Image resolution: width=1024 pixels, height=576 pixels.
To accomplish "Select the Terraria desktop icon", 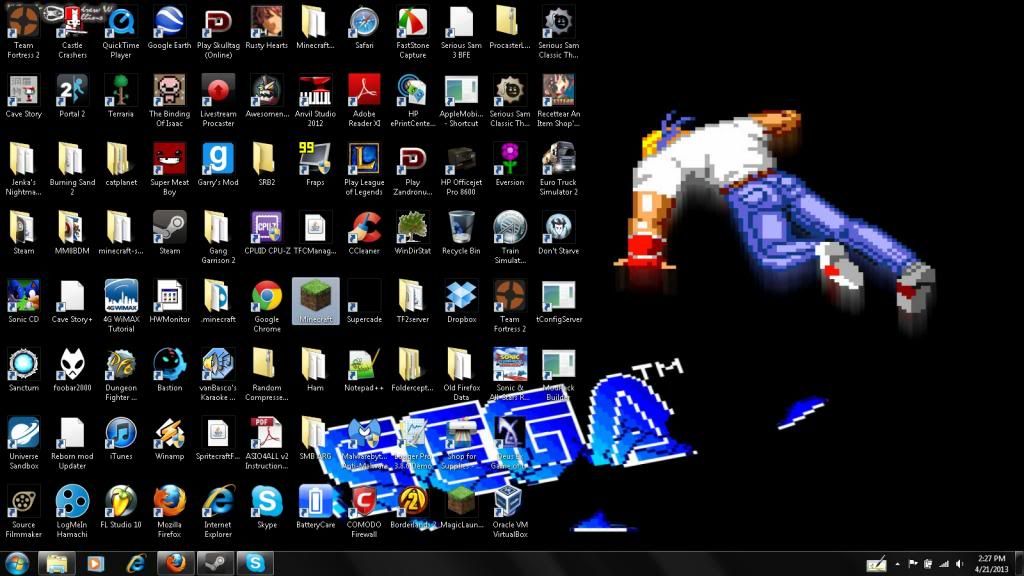I will 120,91.
